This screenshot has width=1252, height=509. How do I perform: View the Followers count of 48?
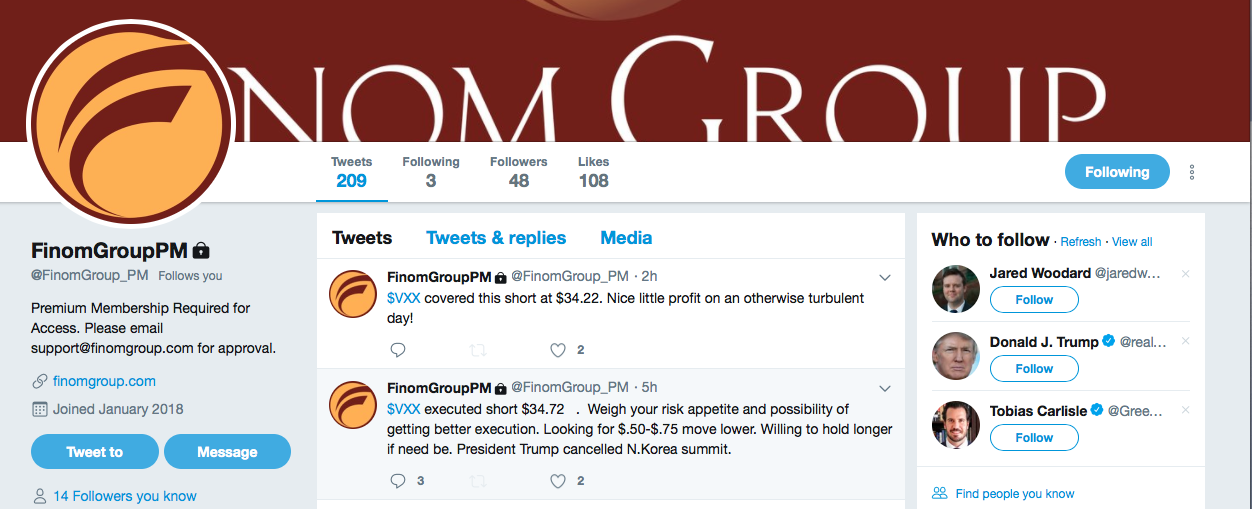pos(518,172)
